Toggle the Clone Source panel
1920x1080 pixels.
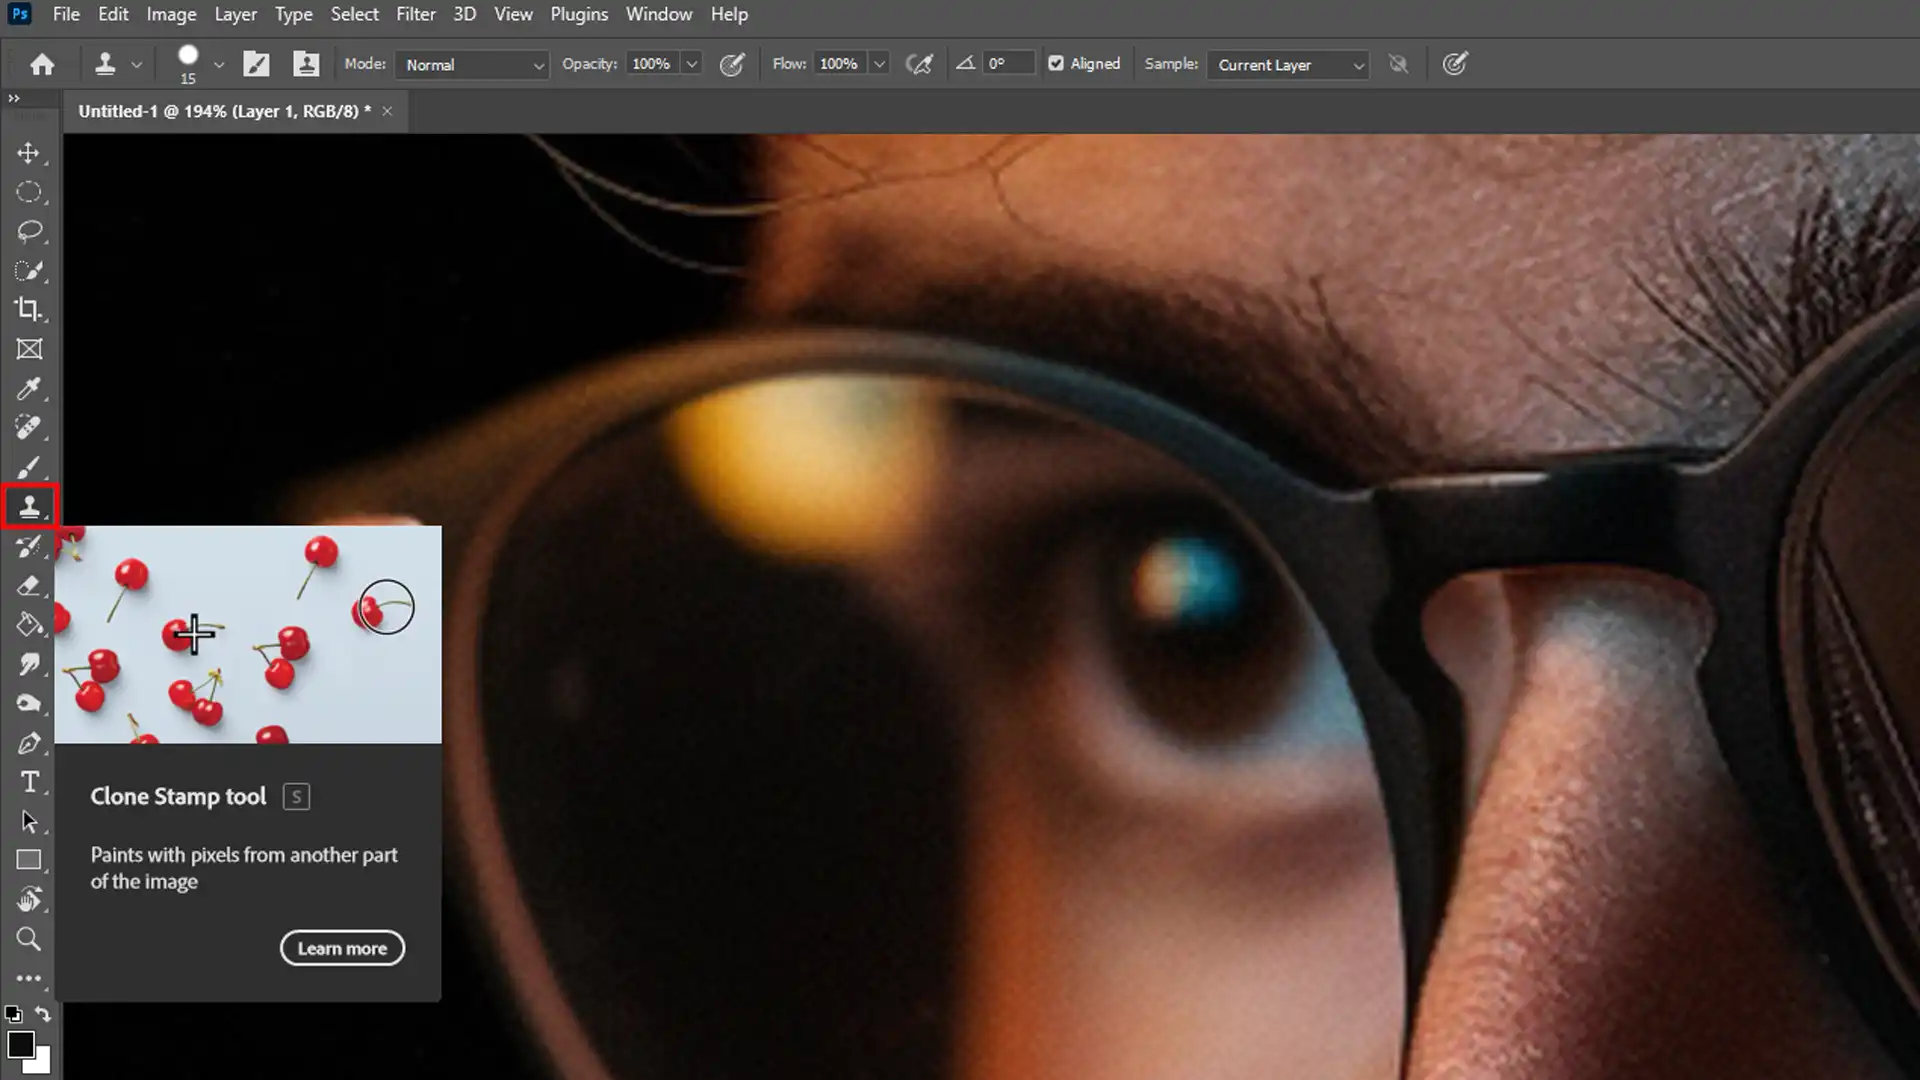pos(306,65)
